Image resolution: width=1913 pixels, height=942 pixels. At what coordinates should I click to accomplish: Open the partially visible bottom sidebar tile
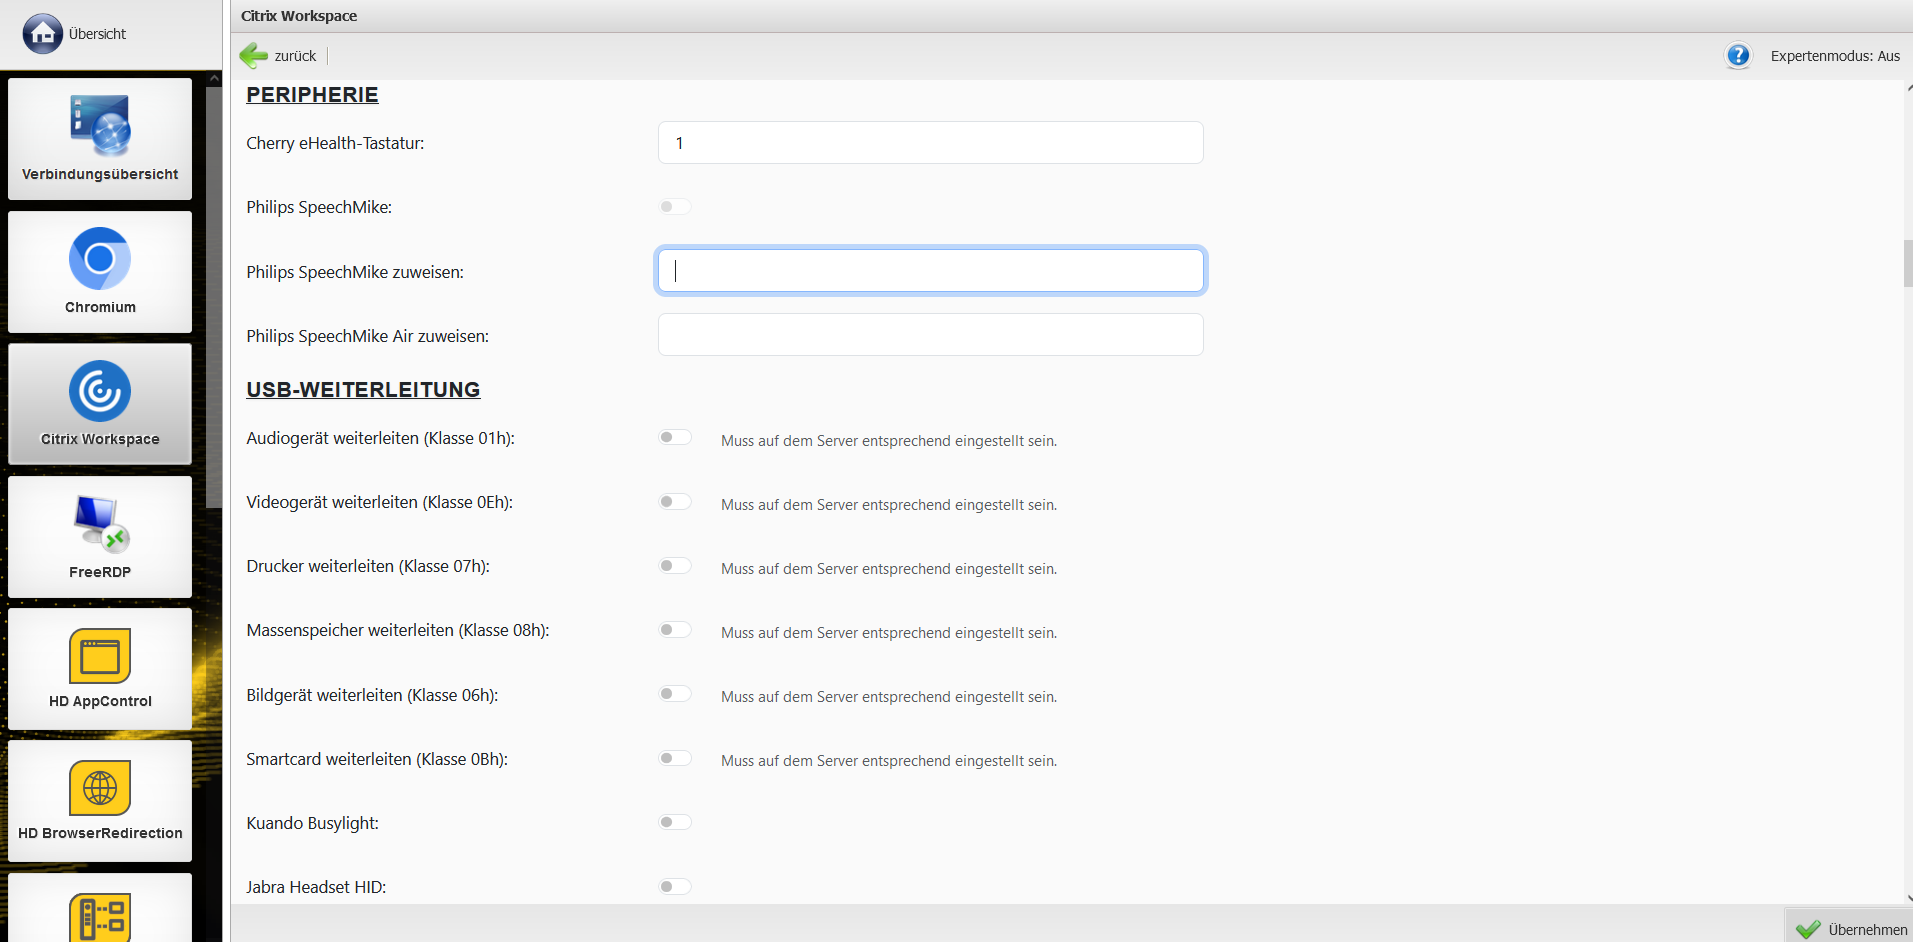click(100, 908)
